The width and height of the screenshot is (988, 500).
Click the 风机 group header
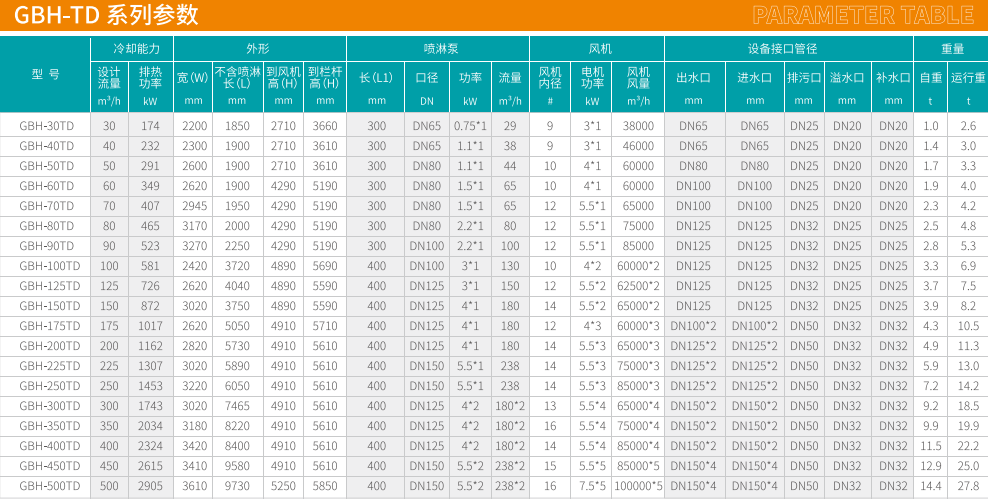pos(600,48)
